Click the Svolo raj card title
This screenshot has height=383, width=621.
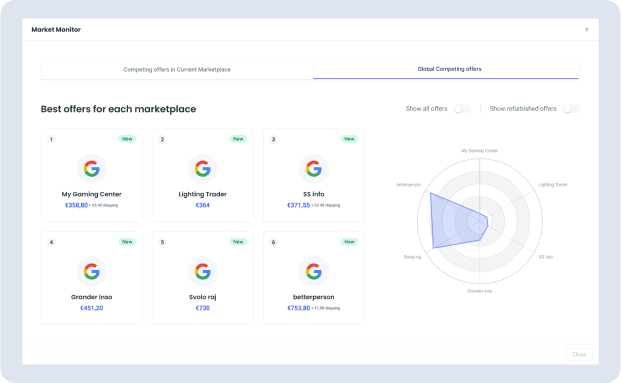pyautogui.click(x=203, y=297)
